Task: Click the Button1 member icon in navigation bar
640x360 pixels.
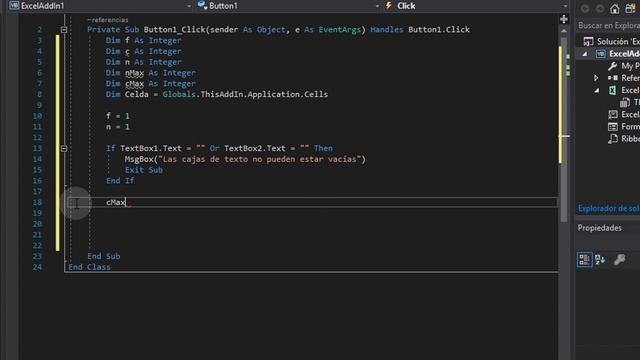Action: click(x=202, y=5)
